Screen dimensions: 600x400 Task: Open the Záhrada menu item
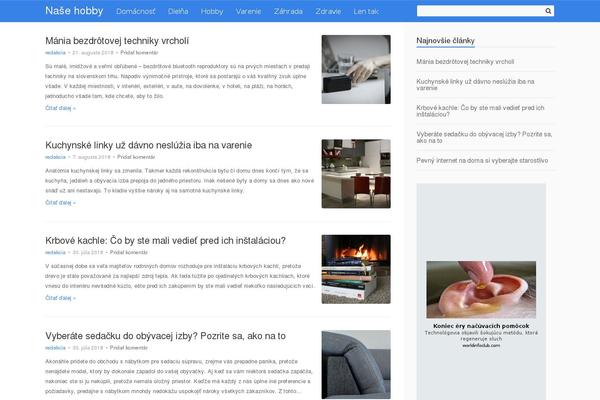pos(288,11)
